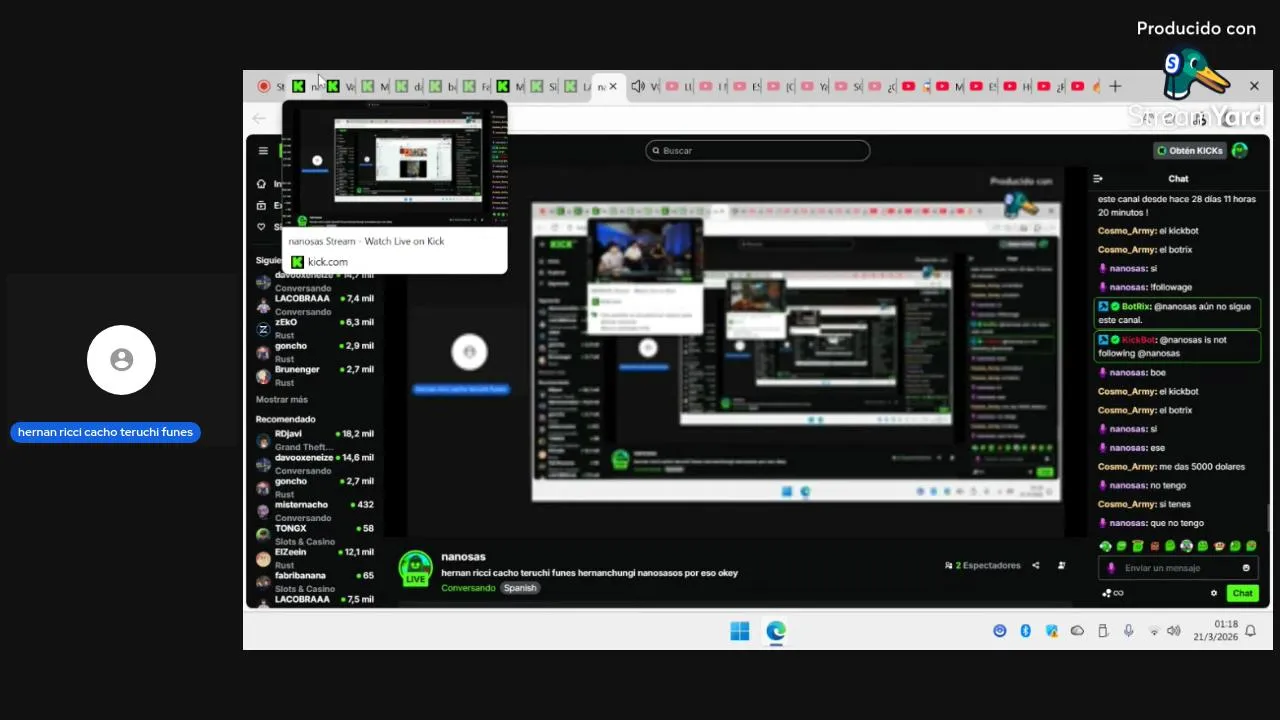Viewport: 1280px width, 720px height.
Task: Click the Windows Security shield tray icon
Action: (x=1052, y=631)
